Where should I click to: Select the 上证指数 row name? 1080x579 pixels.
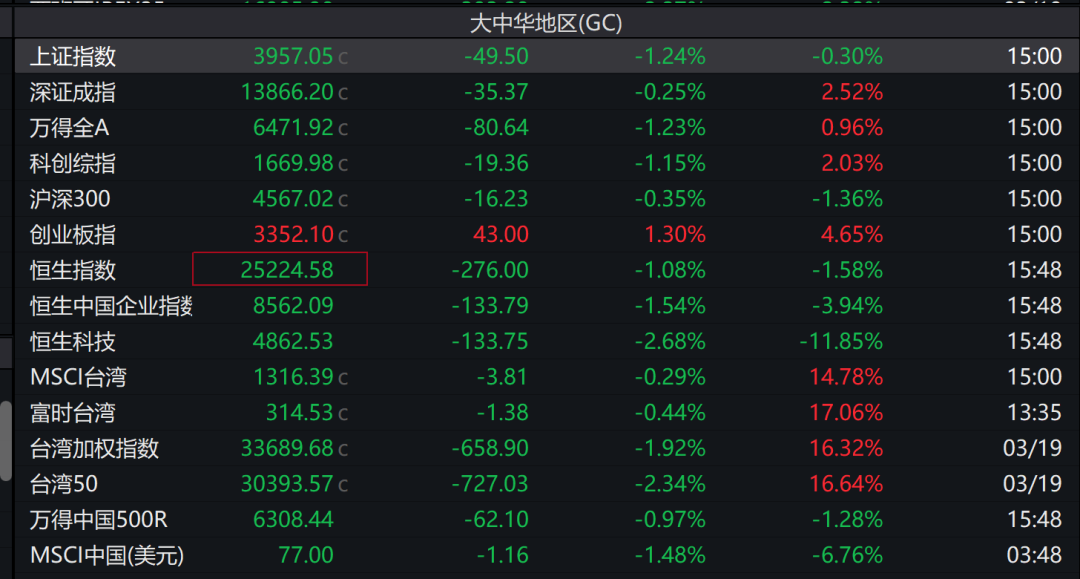pos(73,57)
